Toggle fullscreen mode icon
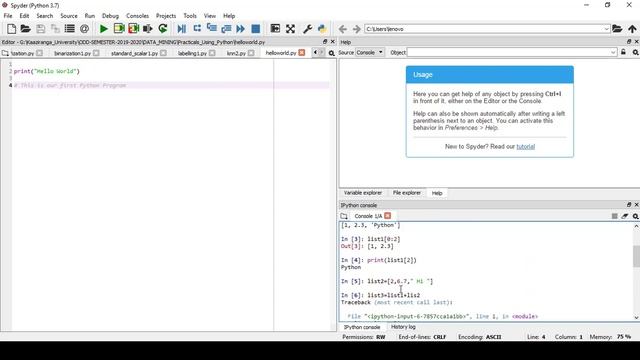The width and height of the screenshot is (640, 360). 290,29
